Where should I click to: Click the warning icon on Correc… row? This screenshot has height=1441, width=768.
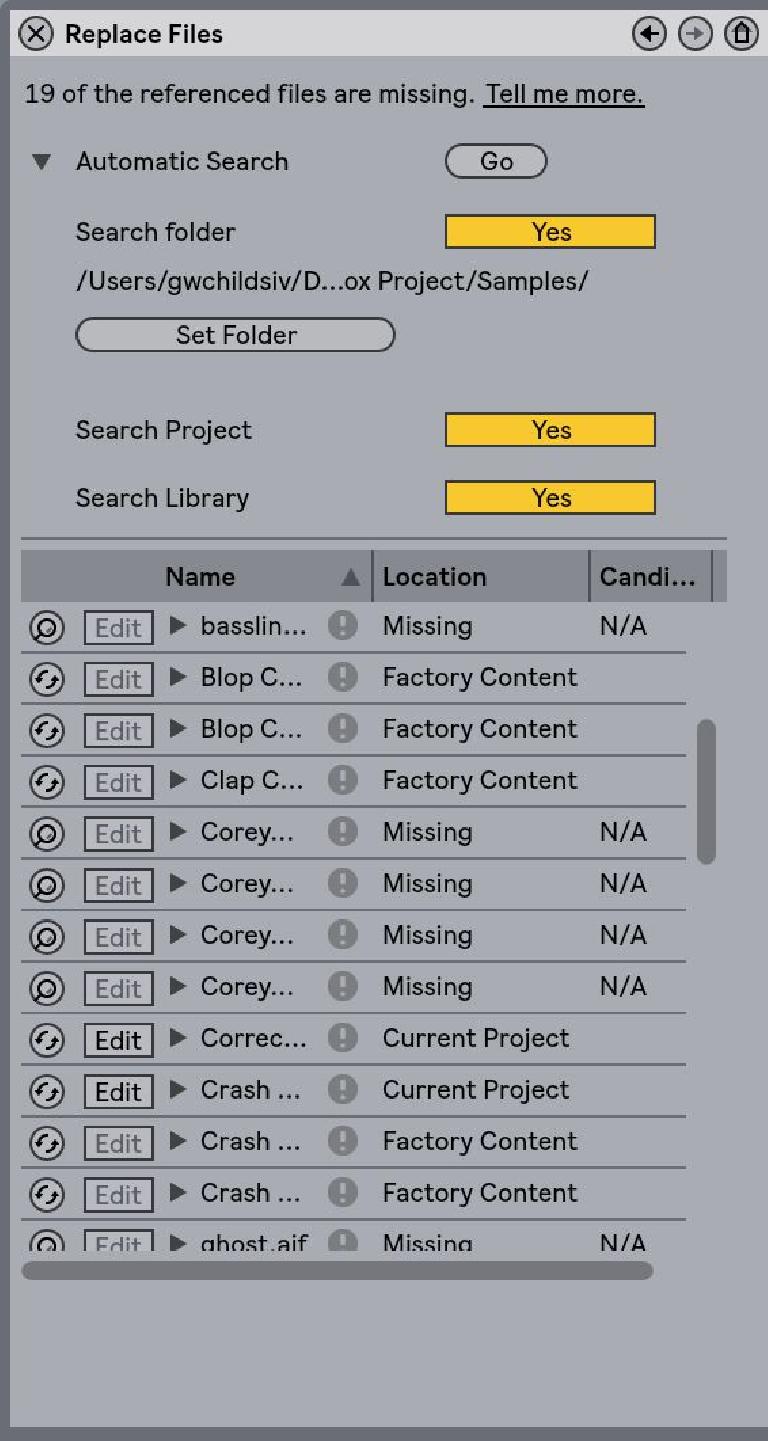(x=343, y=1038)
